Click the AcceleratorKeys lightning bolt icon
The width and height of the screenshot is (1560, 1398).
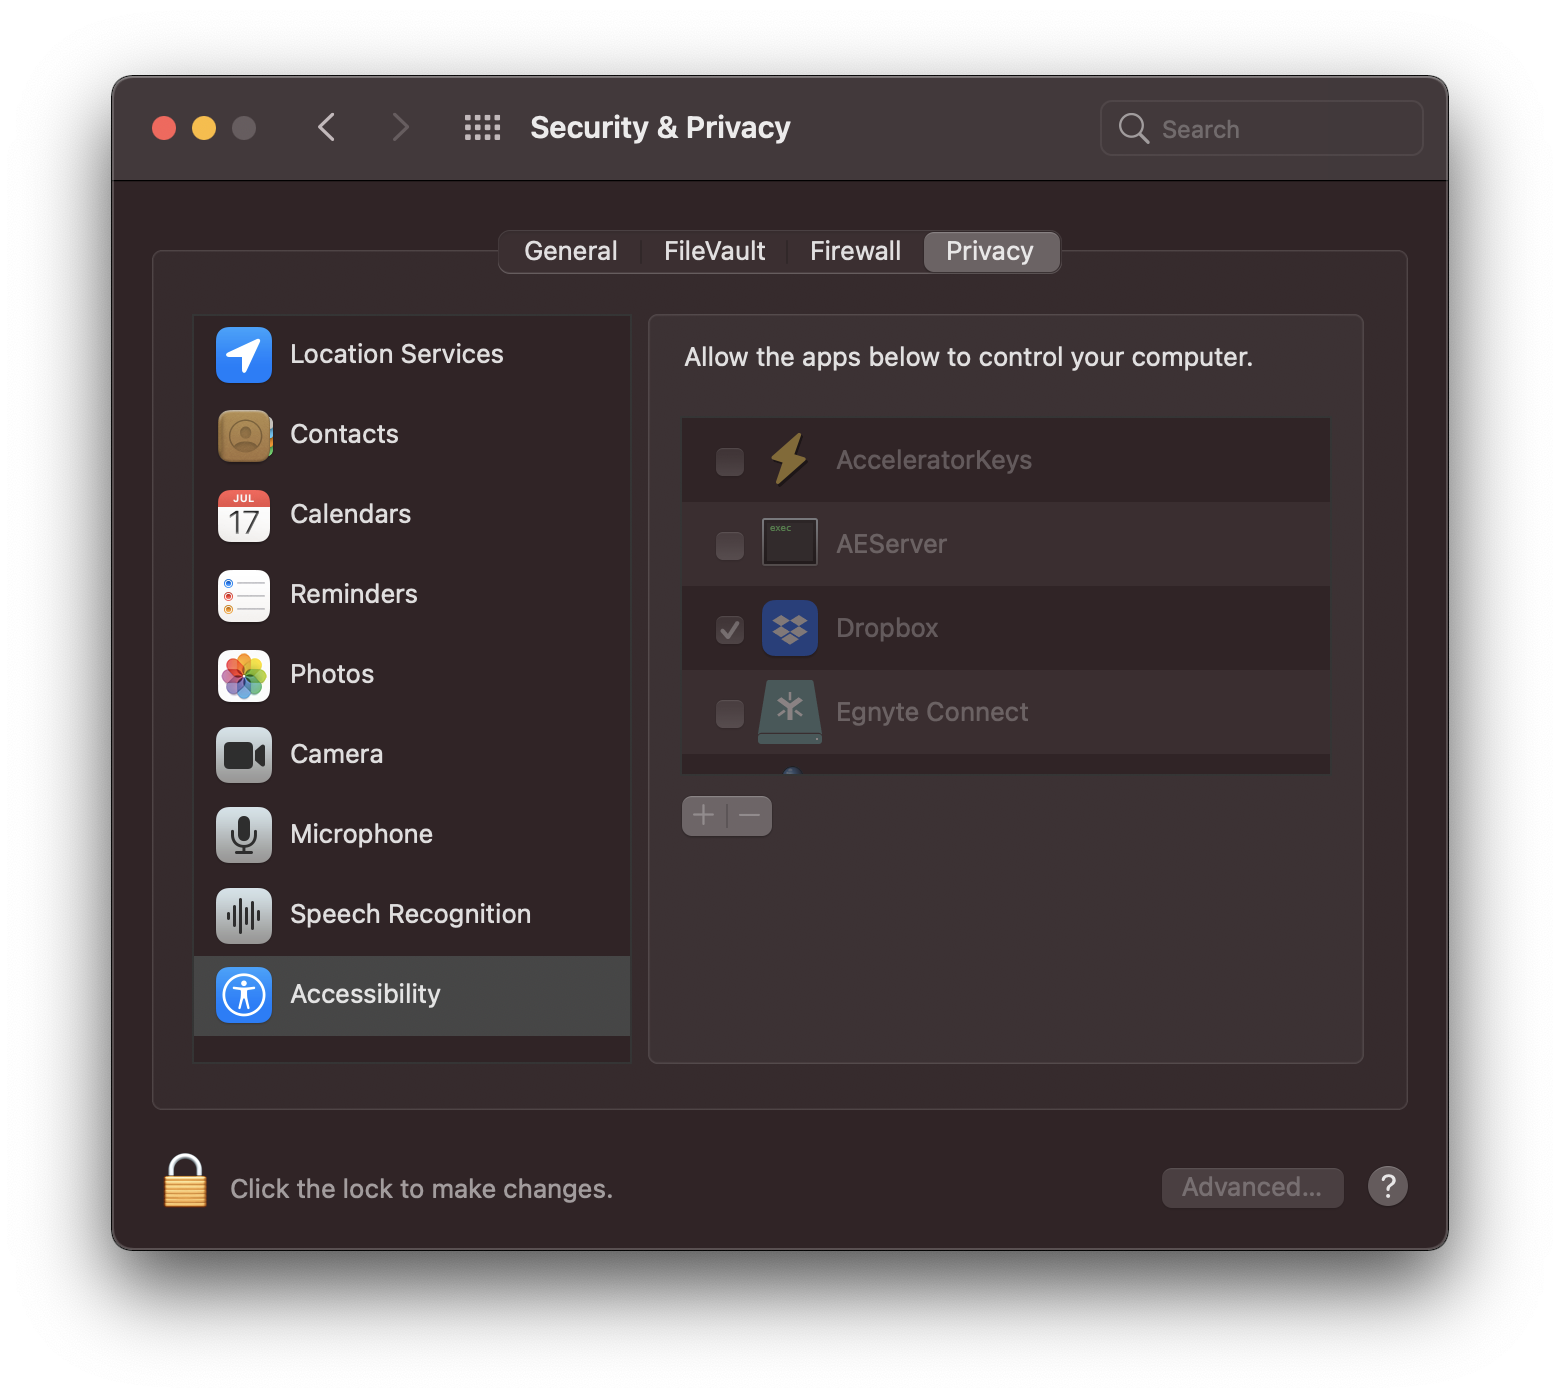coord(789,460)
